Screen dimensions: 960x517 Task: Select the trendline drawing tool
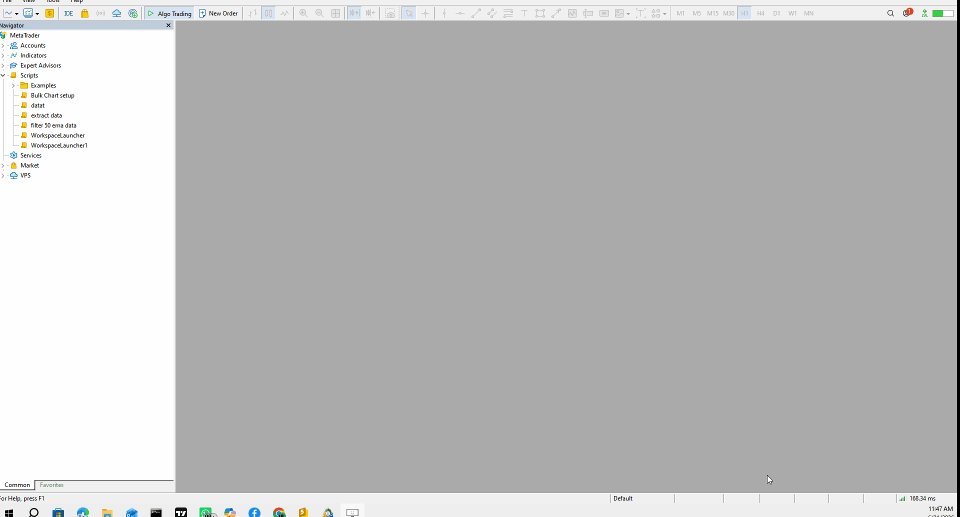click(x=476, y=13)
